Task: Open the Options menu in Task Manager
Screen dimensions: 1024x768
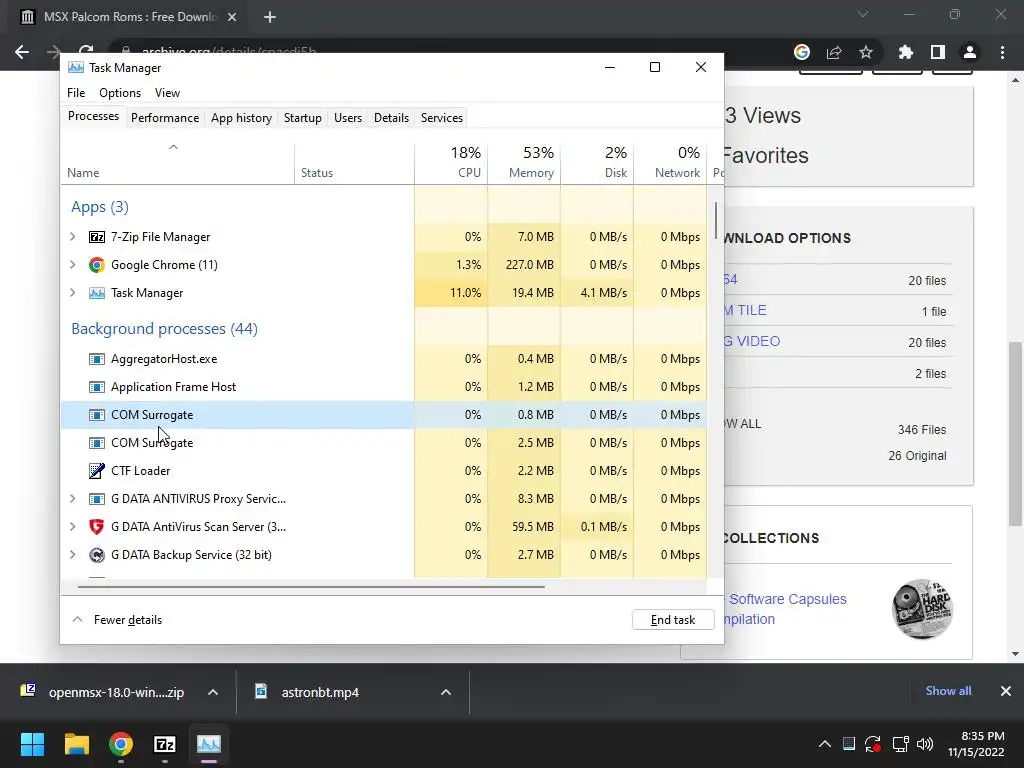Action: (x=120, y=93)
